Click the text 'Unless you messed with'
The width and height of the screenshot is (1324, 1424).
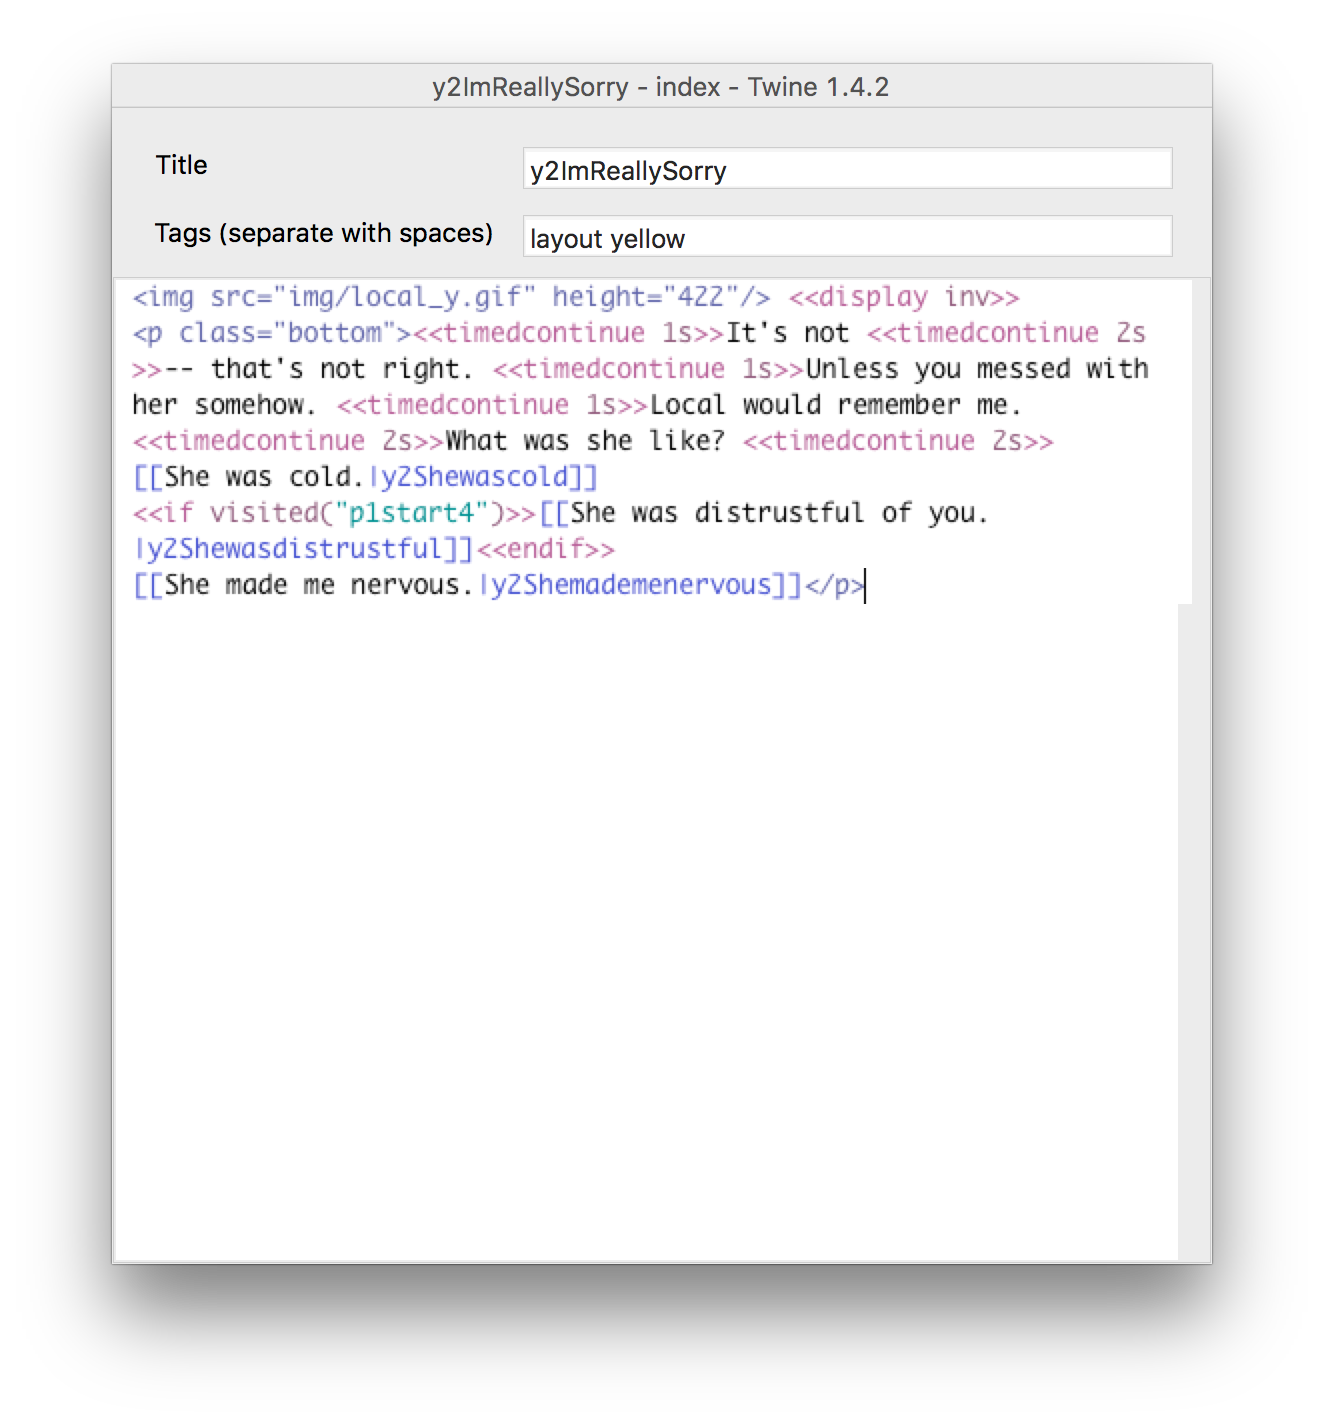point(977,369)
